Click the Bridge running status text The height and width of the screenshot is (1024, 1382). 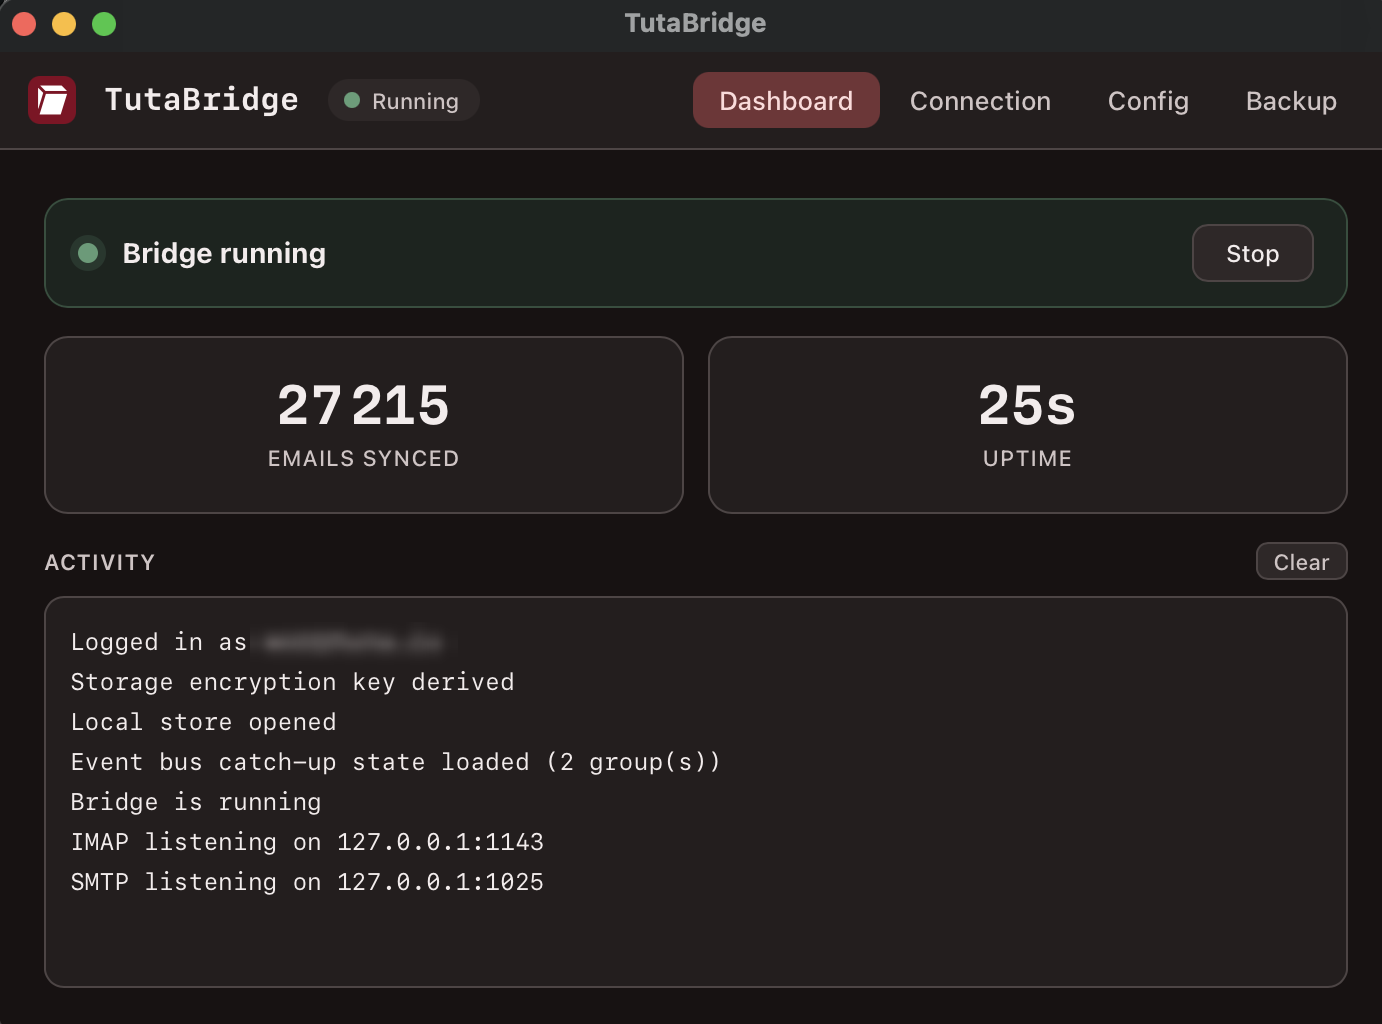point(224,253)
